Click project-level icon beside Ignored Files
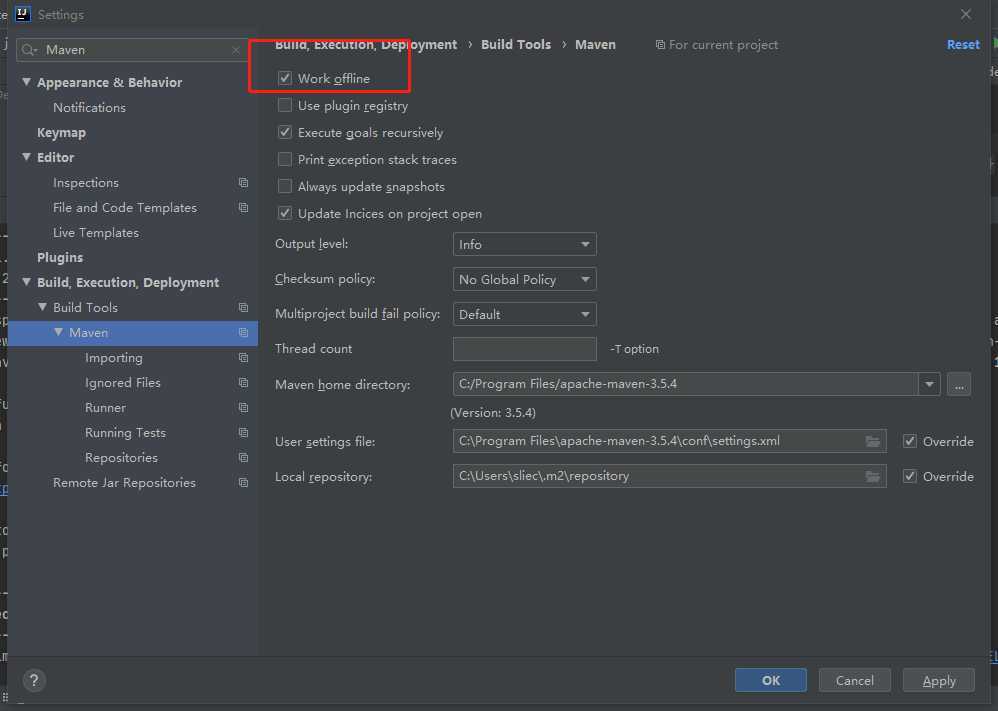The image size is (998, 711). [243, 383]
